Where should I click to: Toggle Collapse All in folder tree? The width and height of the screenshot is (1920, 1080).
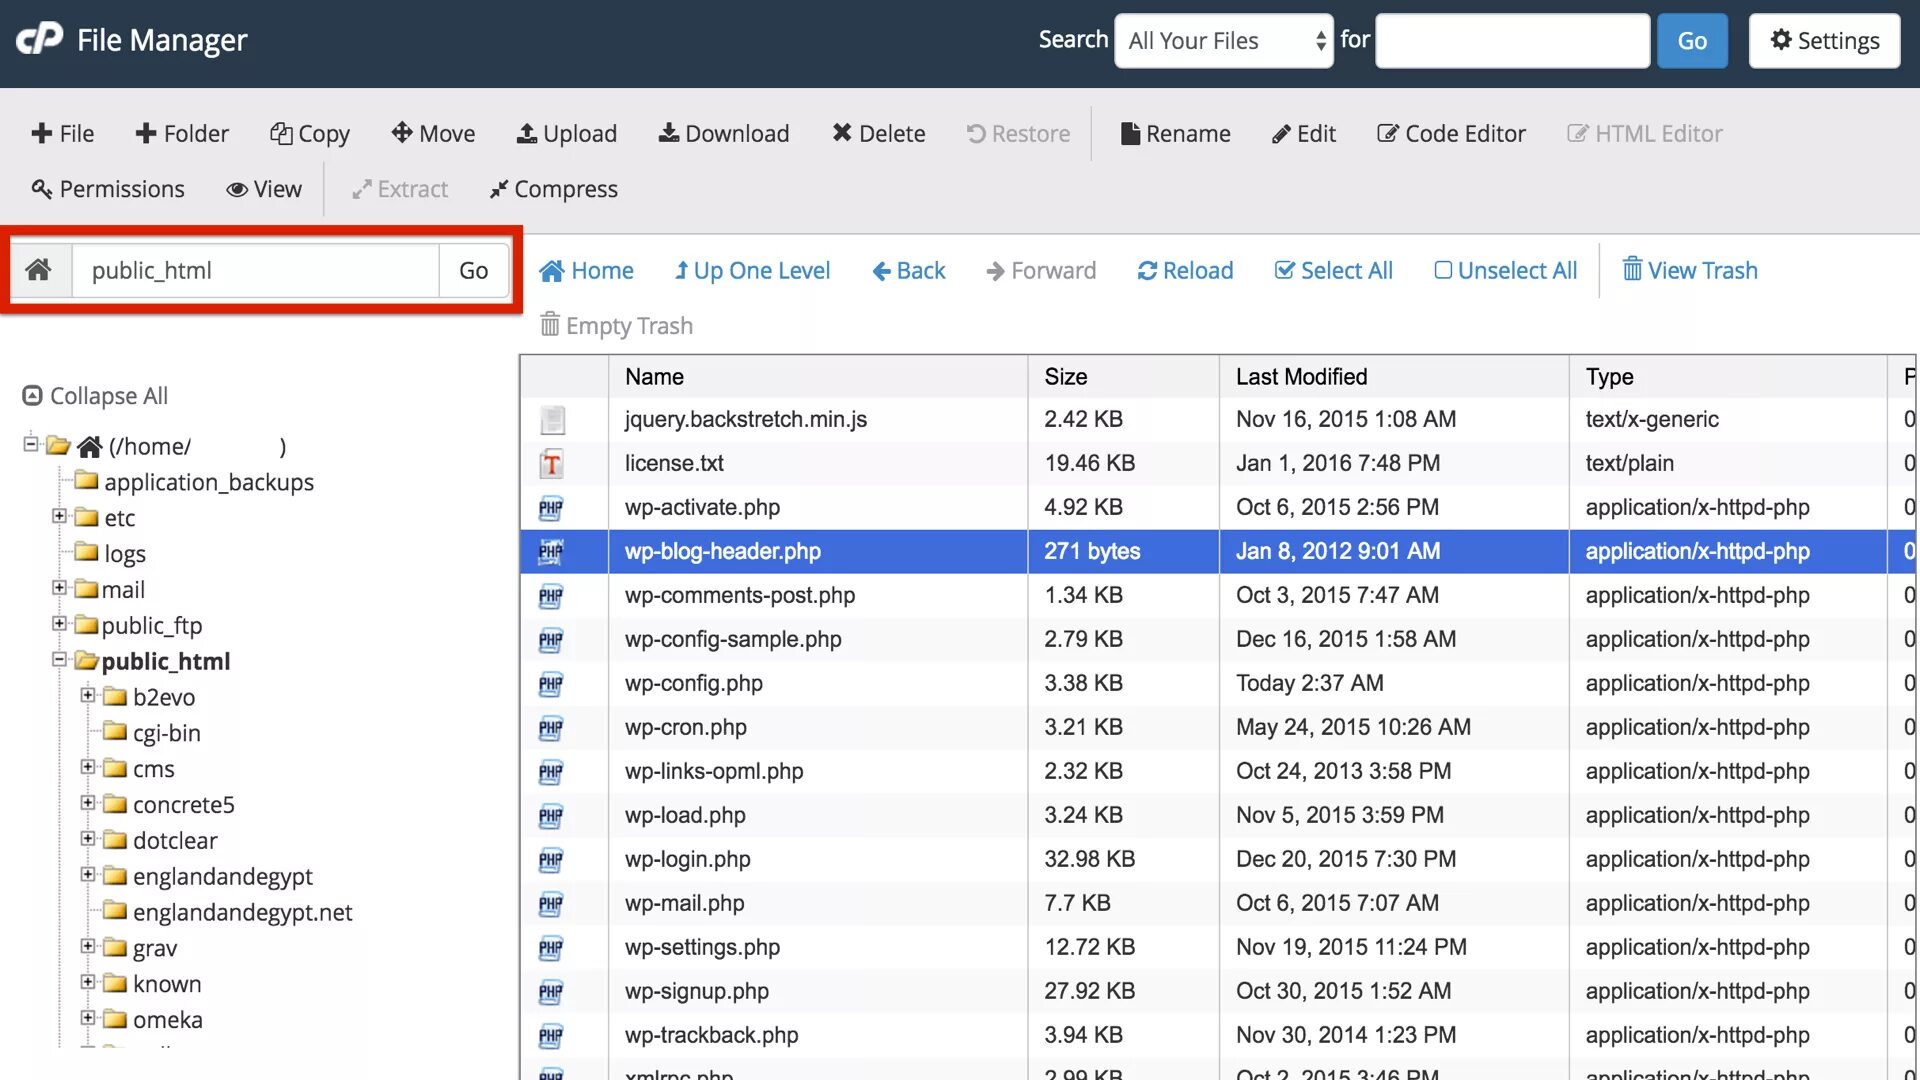[95, 396]
